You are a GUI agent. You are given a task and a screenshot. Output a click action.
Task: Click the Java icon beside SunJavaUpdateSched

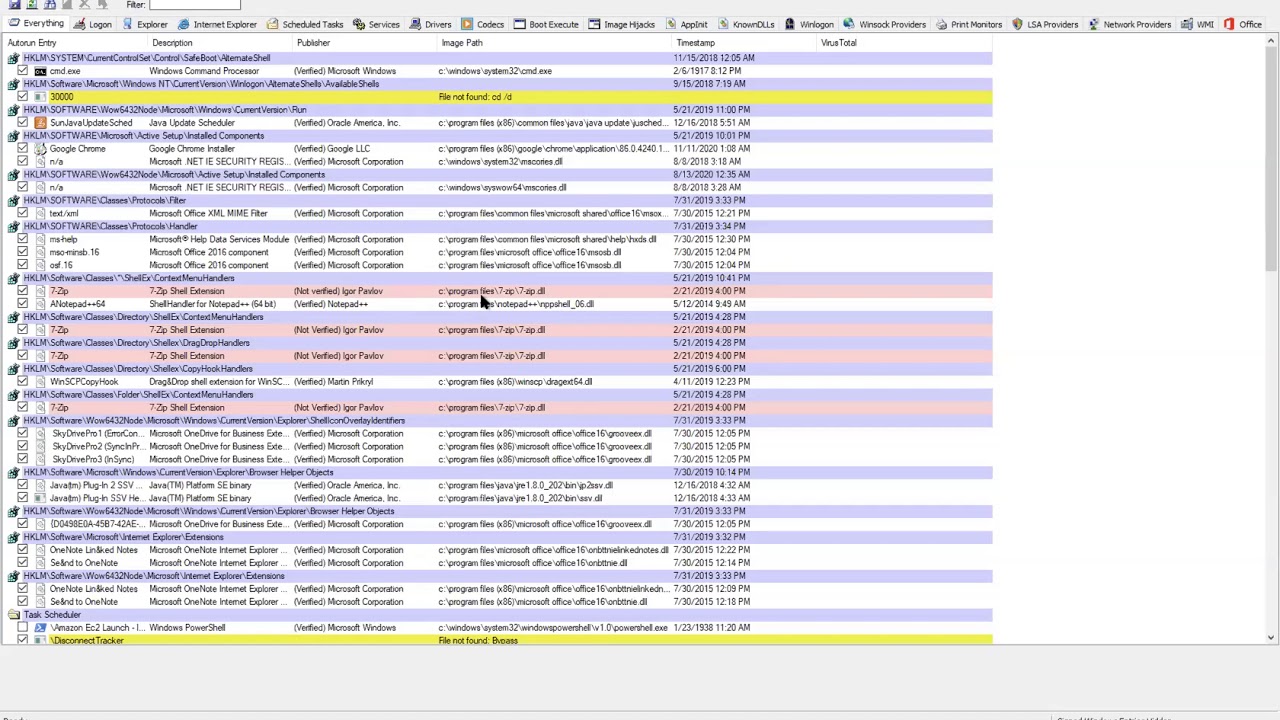[x=40, y=123]
